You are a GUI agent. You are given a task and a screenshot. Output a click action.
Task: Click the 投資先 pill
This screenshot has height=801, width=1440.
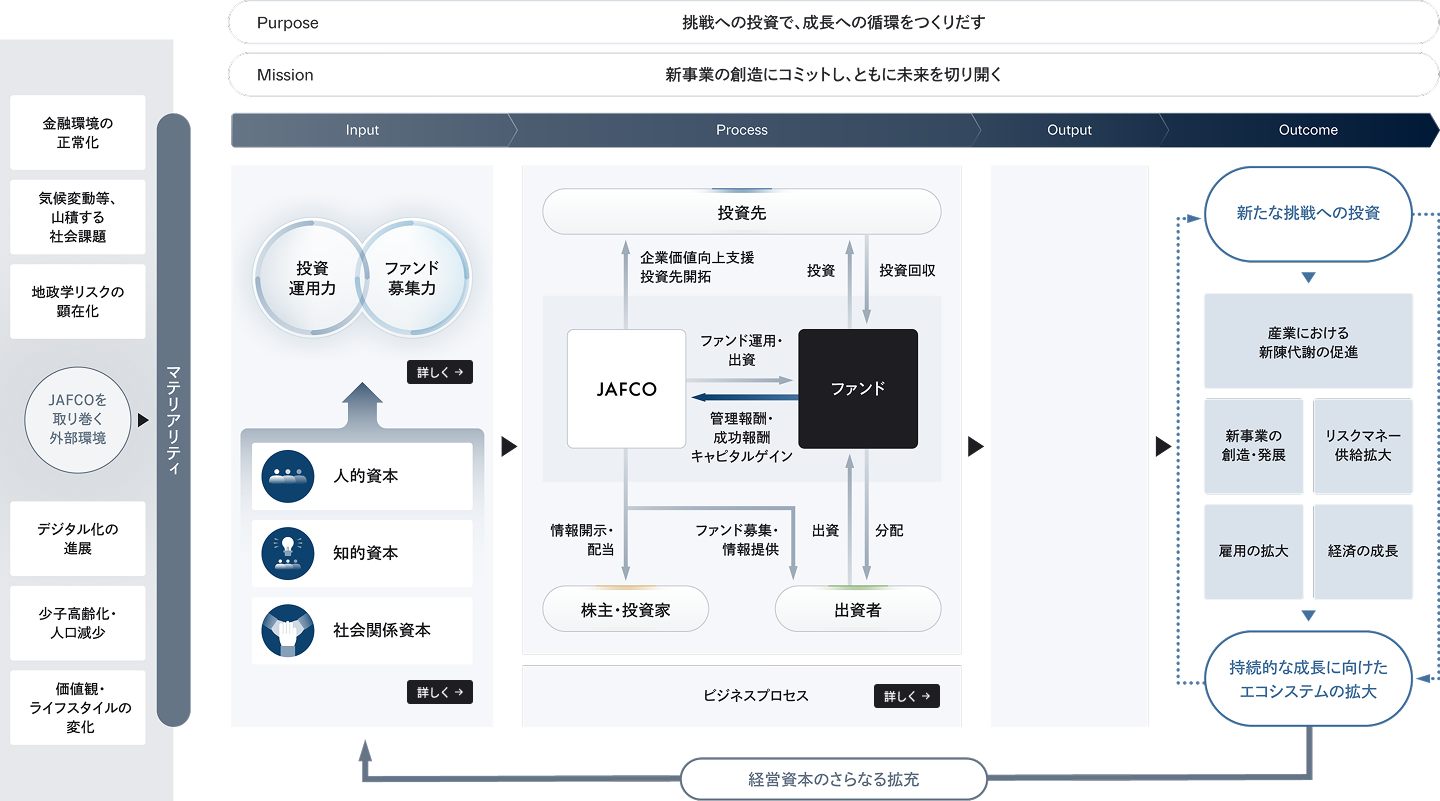[x=742, y=212]
